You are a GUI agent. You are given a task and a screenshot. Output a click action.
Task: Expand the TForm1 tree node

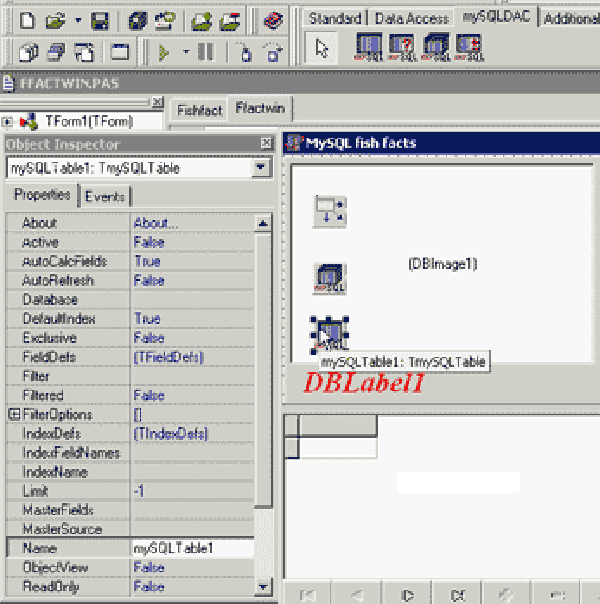click(7, 122)
